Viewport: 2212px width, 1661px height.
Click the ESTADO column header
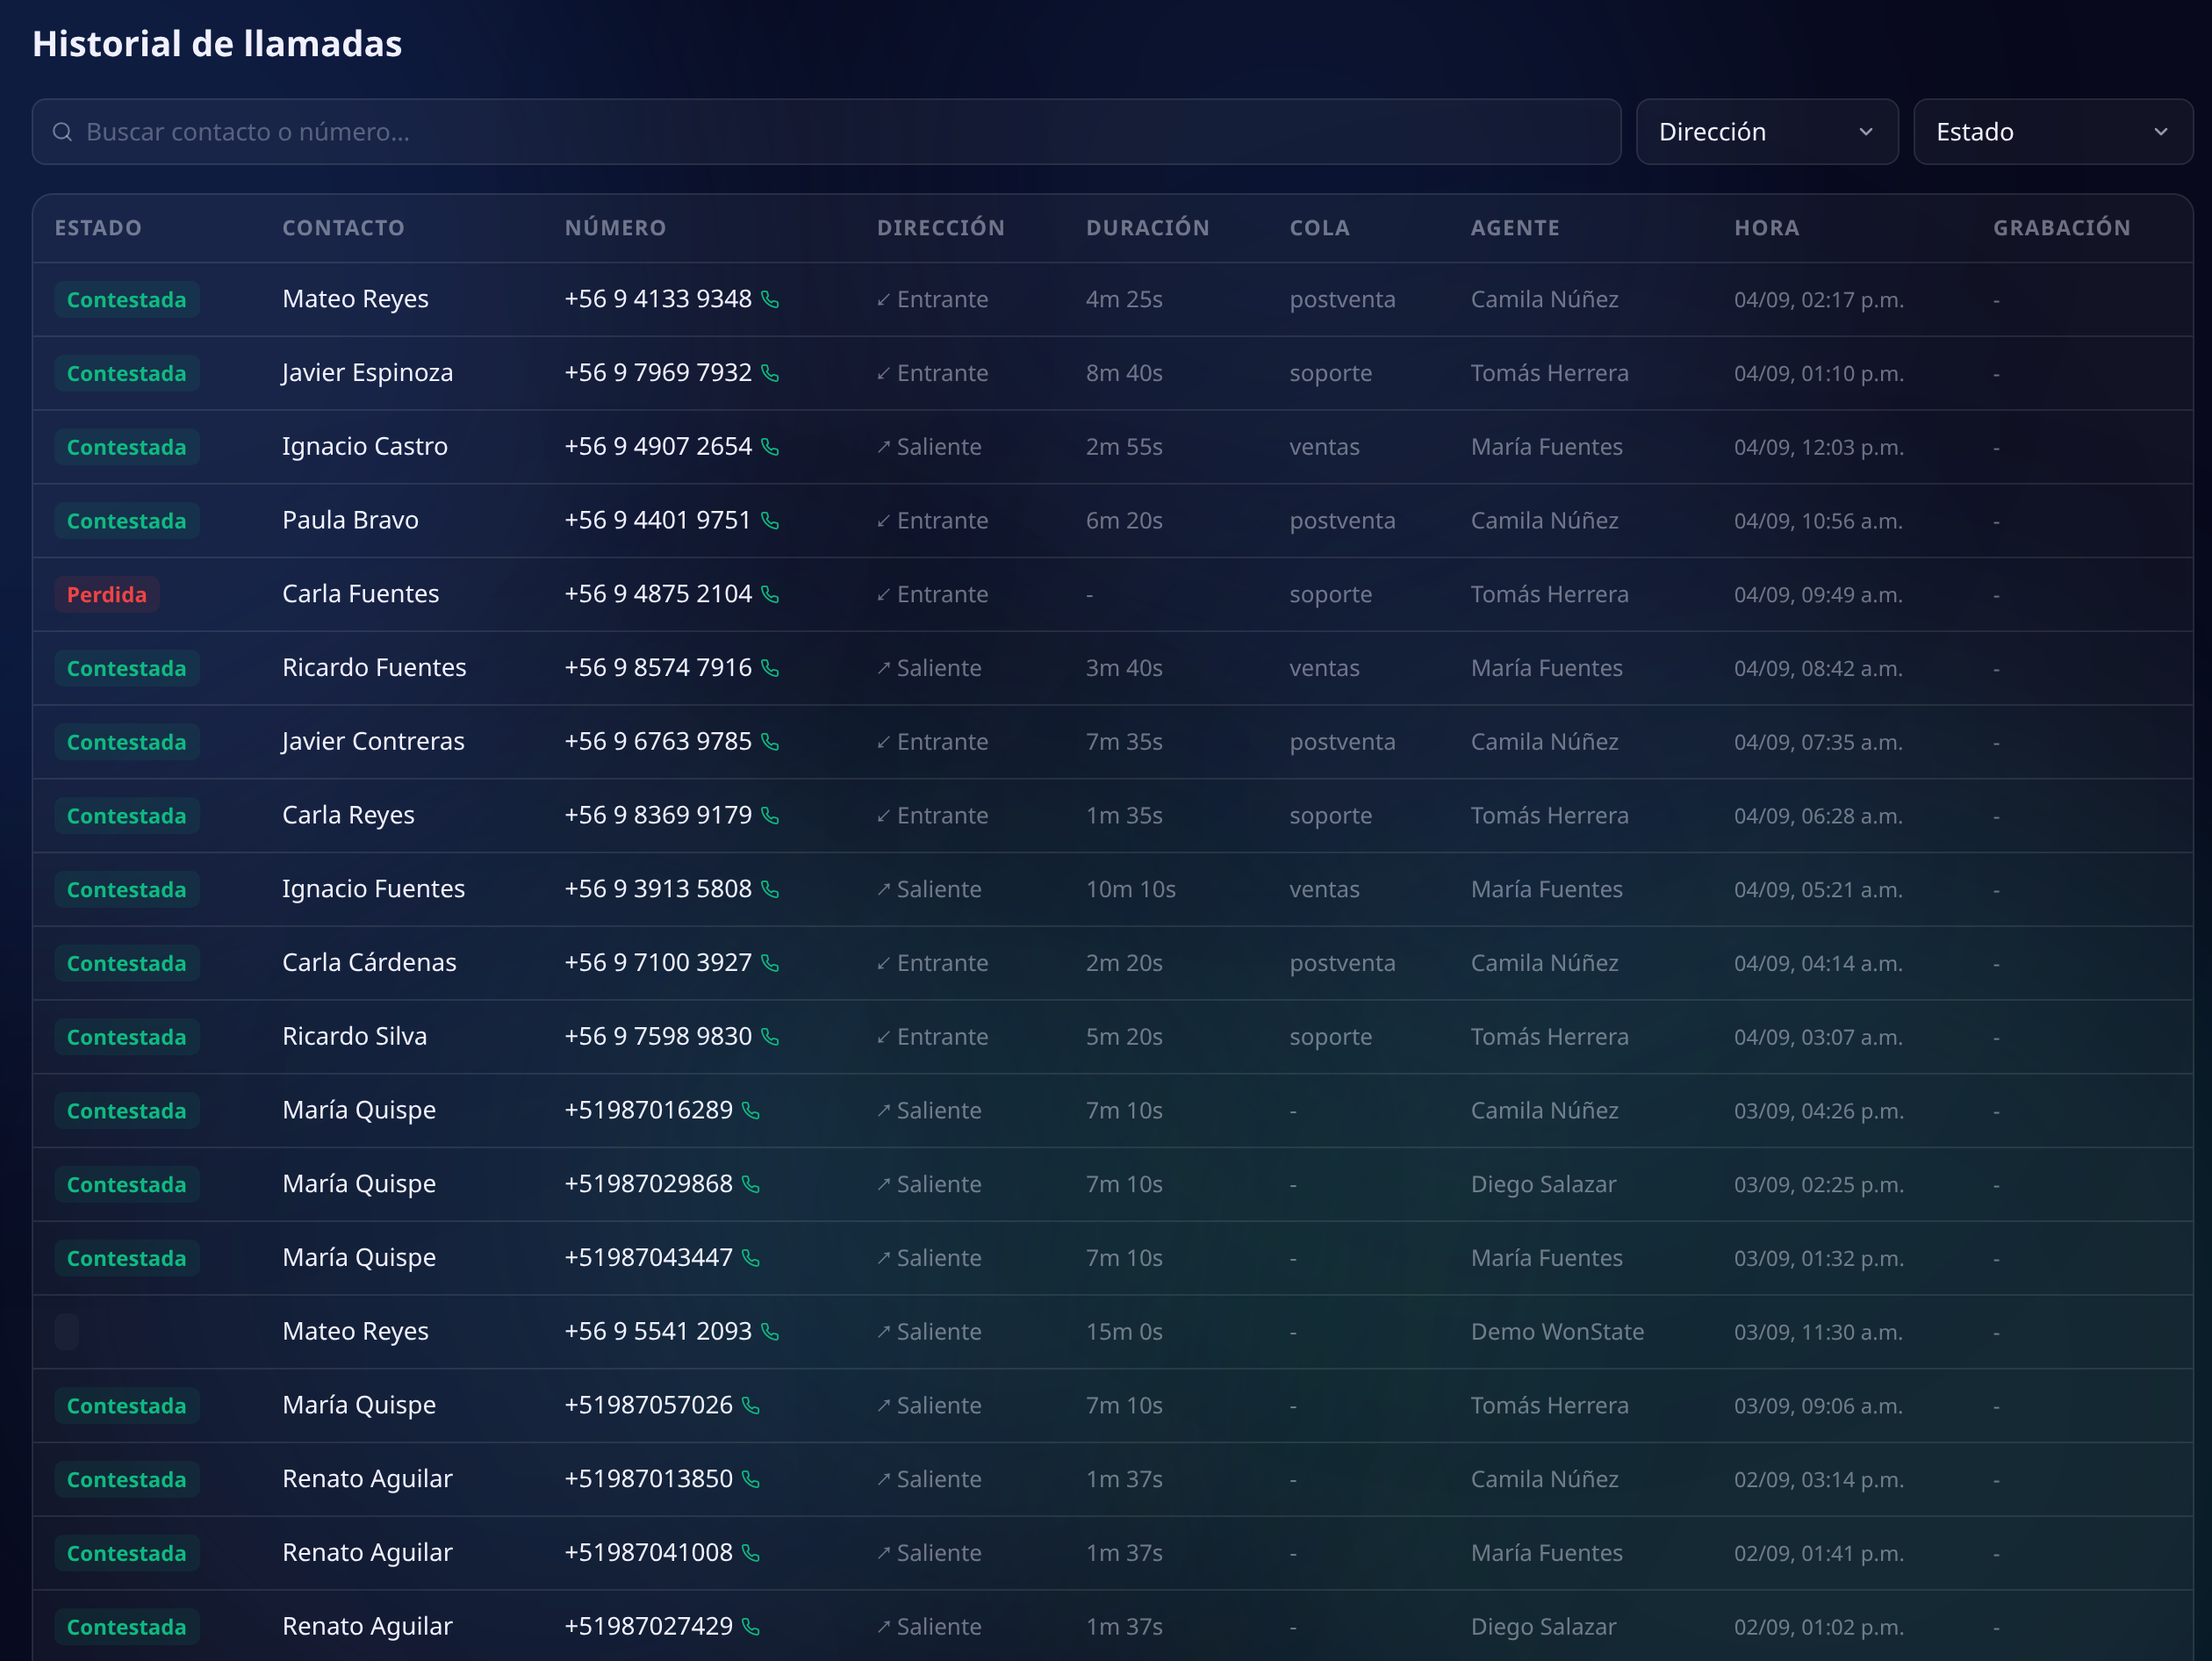(x=98, y=228)
